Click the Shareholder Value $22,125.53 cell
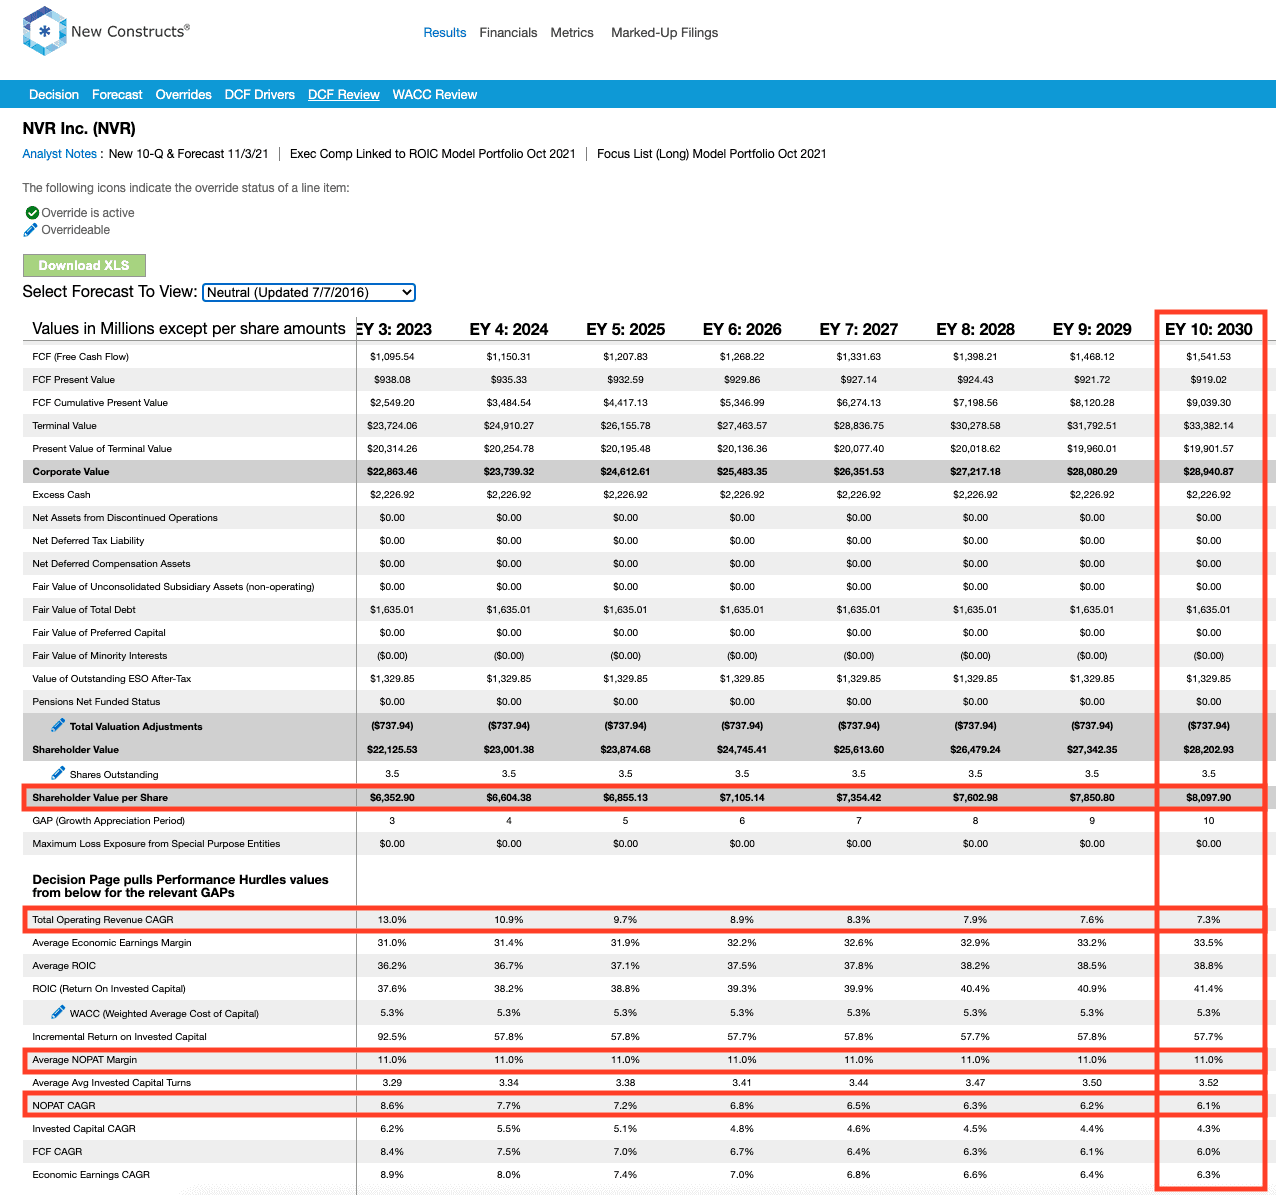The image size is (1276, 1195). coord(392,750)
